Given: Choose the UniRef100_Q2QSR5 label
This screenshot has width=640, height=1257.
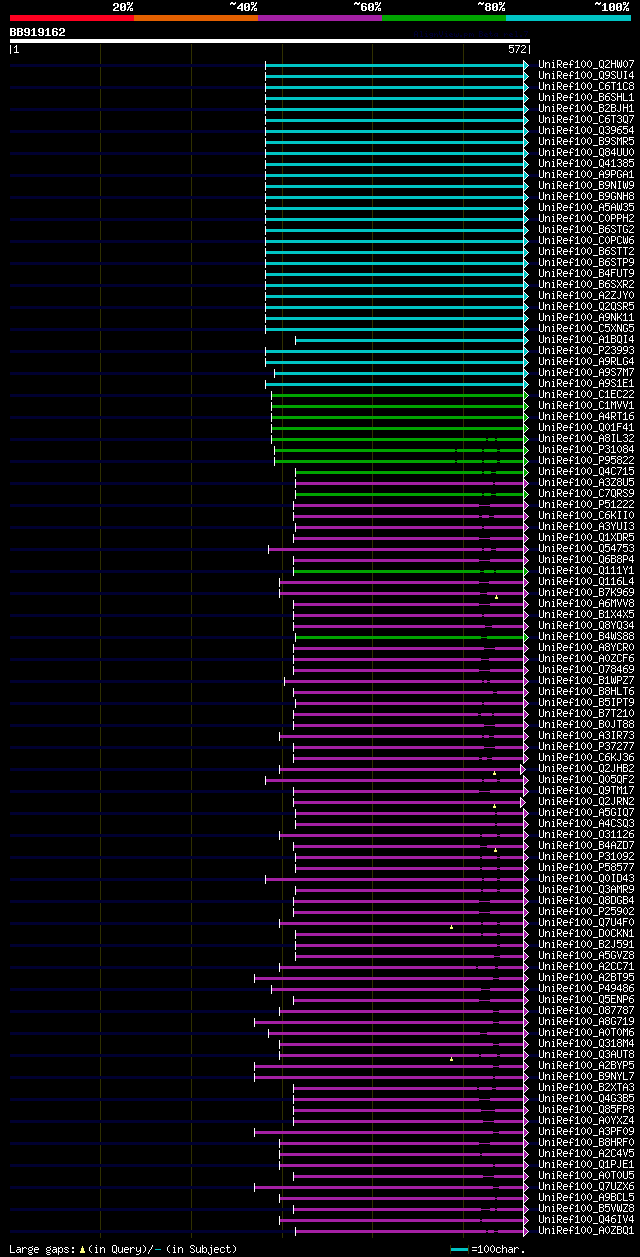Looking at the screenshot, I should tap(586, 307).
